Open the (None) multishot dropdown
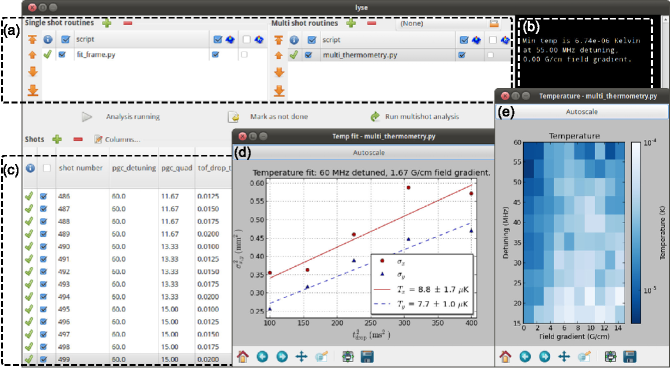The height and width of the screenshot is (368, 670). pyautogui.click(x=448, y=24)
